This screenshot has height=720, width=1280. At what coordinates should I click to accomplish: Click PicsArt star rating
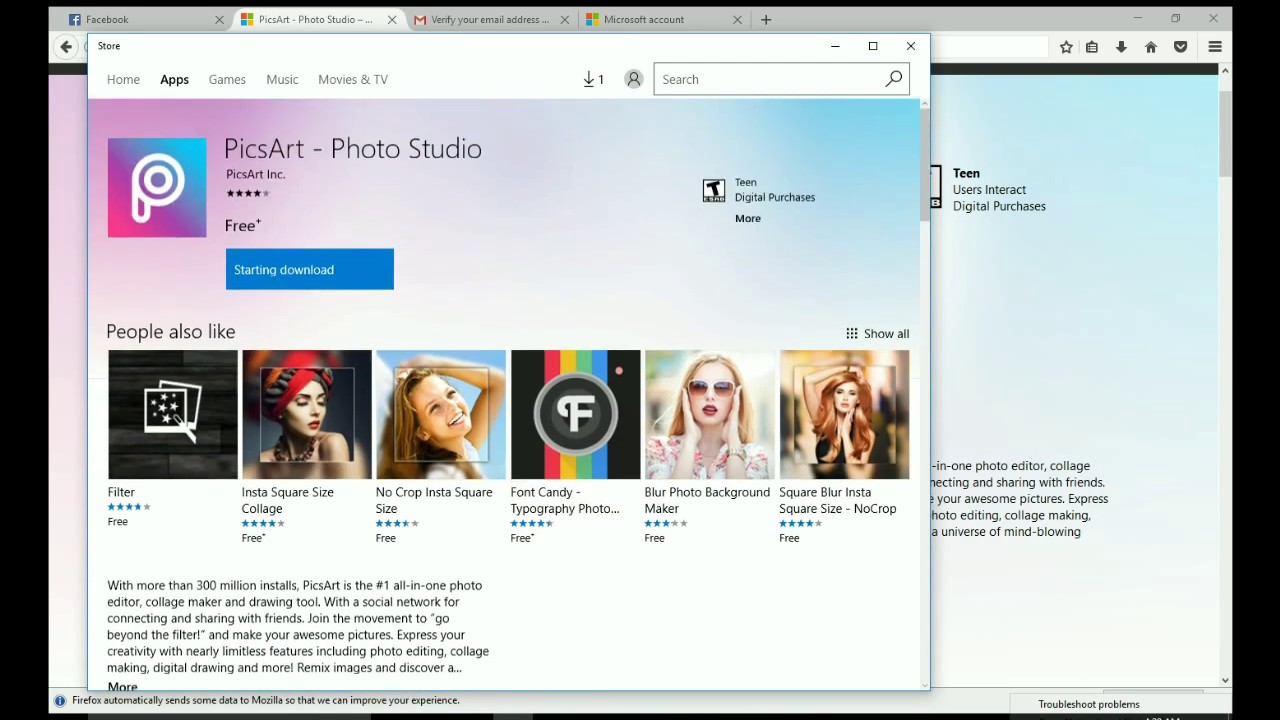coord(248,193)
